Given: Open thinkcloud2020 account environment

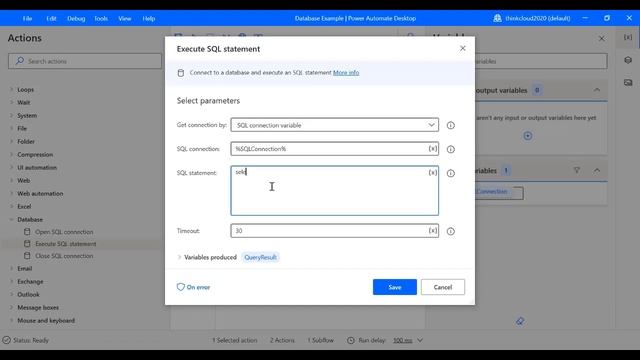Looking at the screenshot, I should tap(532, 18).
